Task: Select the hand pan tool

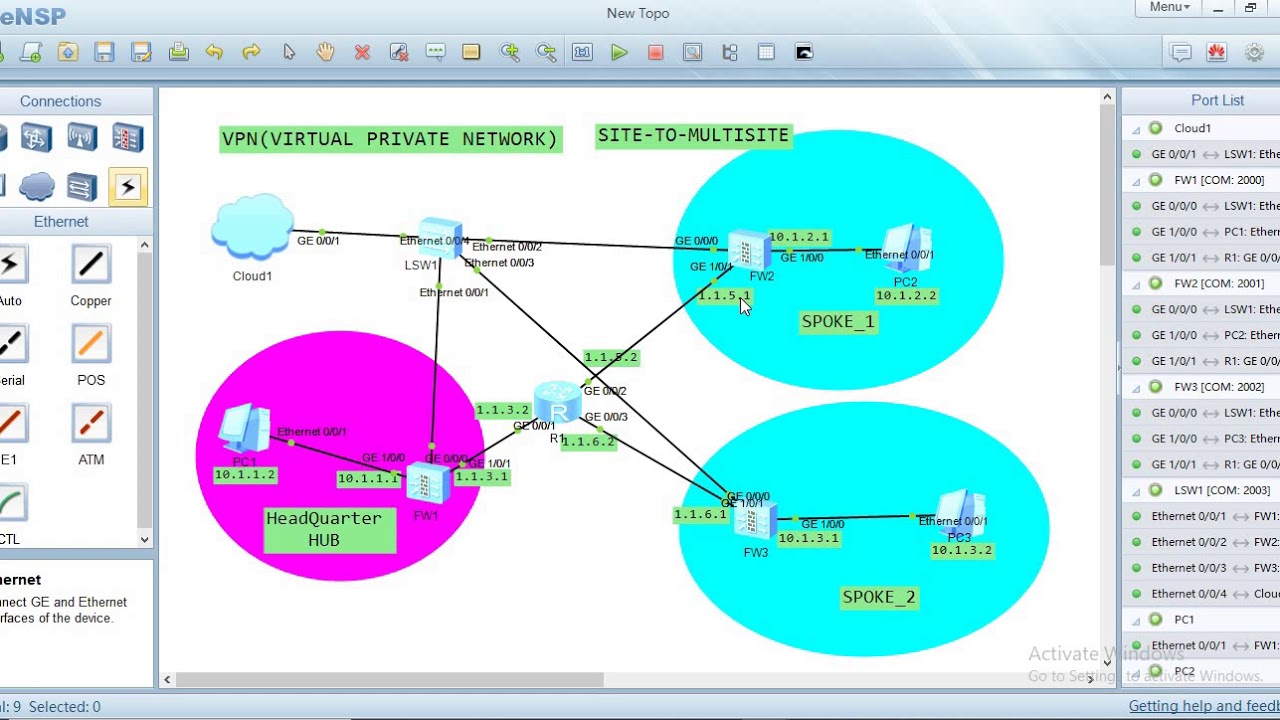Action: 325,52
